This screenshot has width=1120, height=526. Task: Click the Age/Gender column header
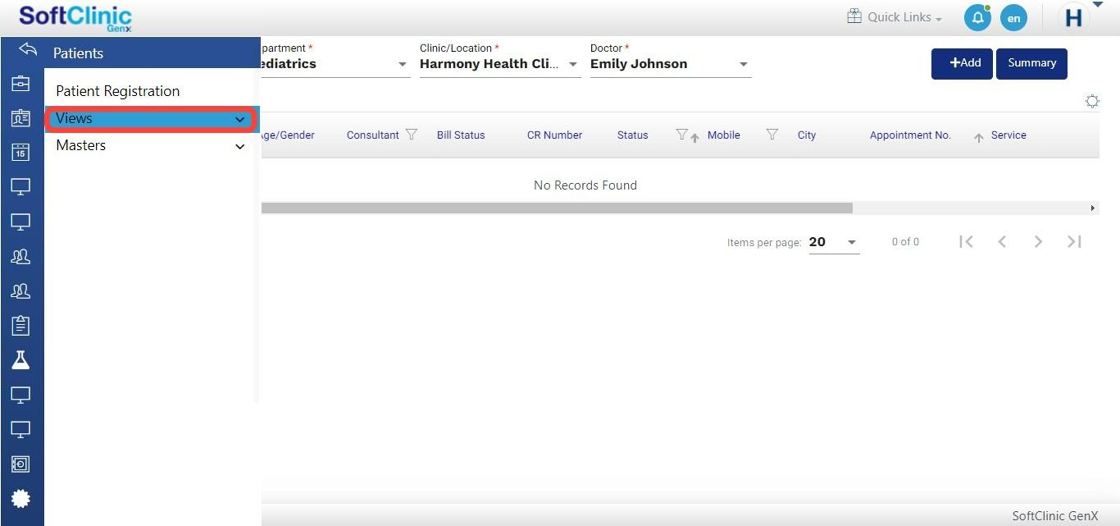pyautogui.click(x=288, y=135)
